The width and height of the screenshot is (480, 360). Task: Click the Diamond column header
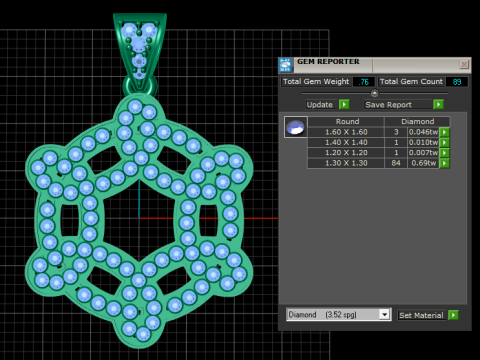(x=417, y=122)
